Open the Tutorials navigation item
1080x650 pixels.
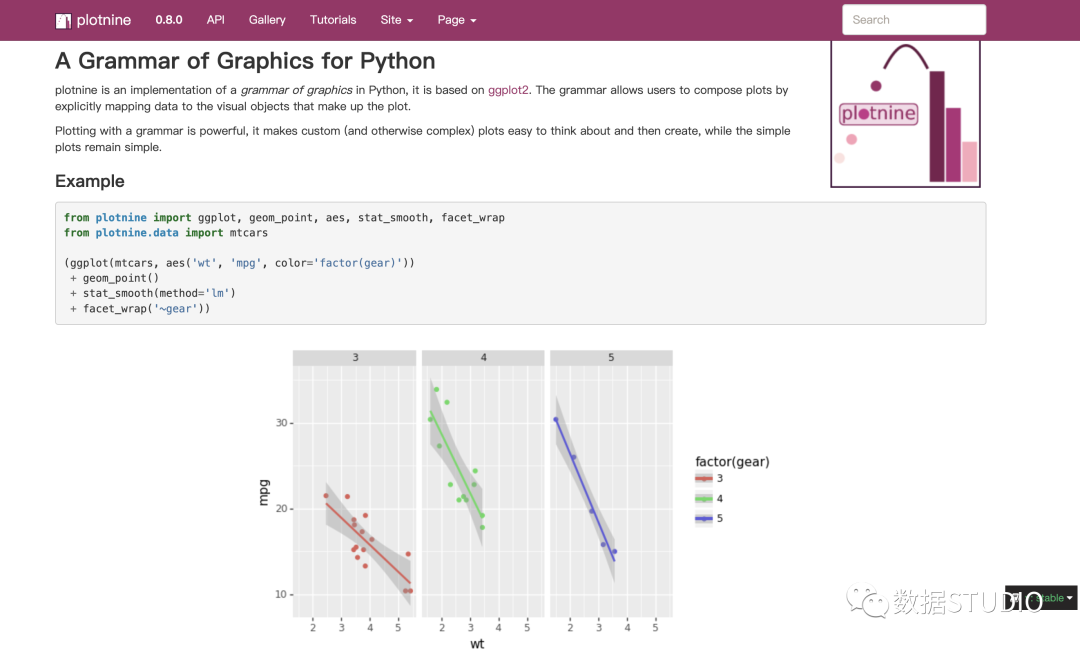click(333, 20)
